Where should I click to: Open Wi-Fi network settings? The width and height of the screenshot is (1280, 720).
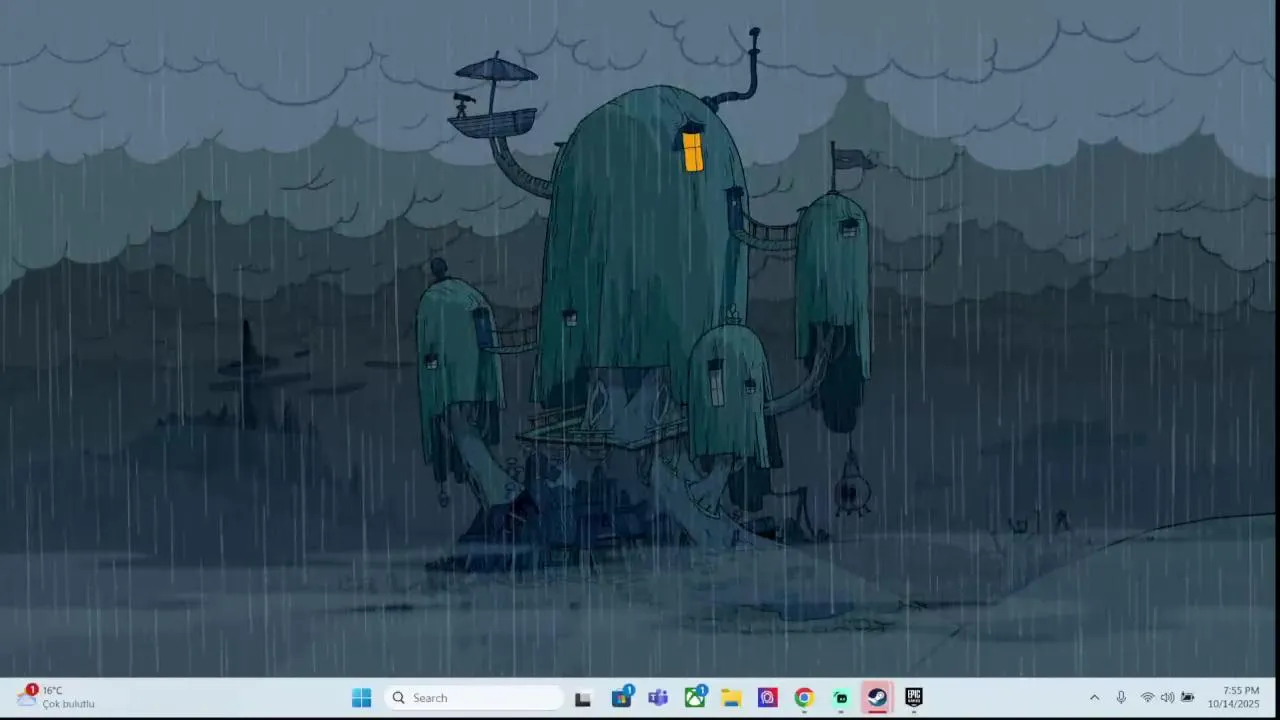1147,698
